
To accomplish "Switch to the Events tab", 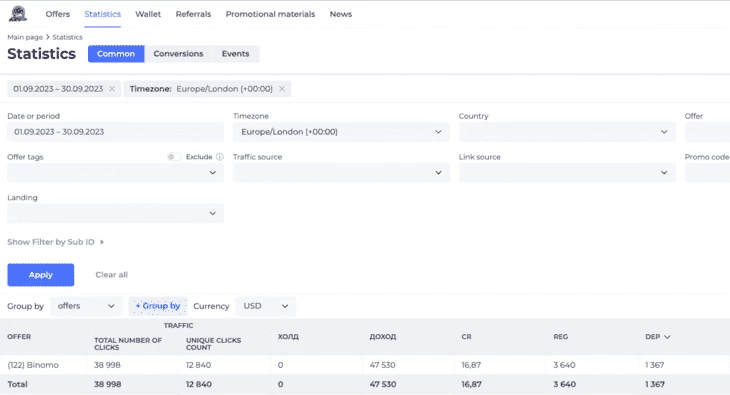I will (x=236, y=54).
